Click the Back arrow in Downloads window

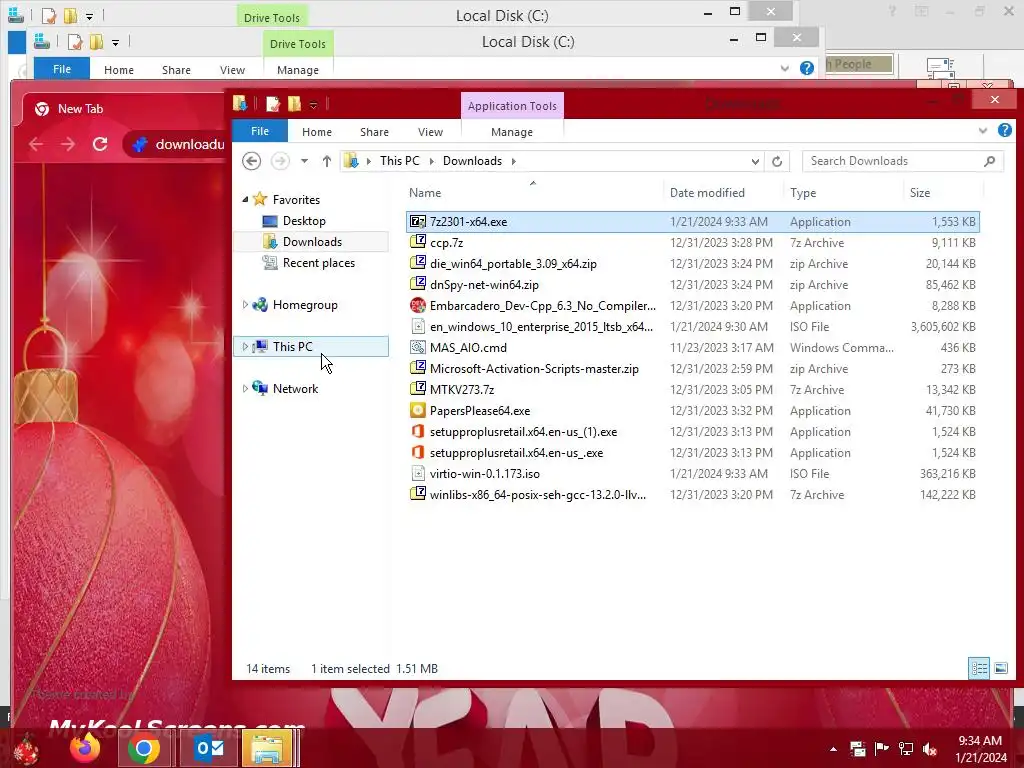click(251, 161)
